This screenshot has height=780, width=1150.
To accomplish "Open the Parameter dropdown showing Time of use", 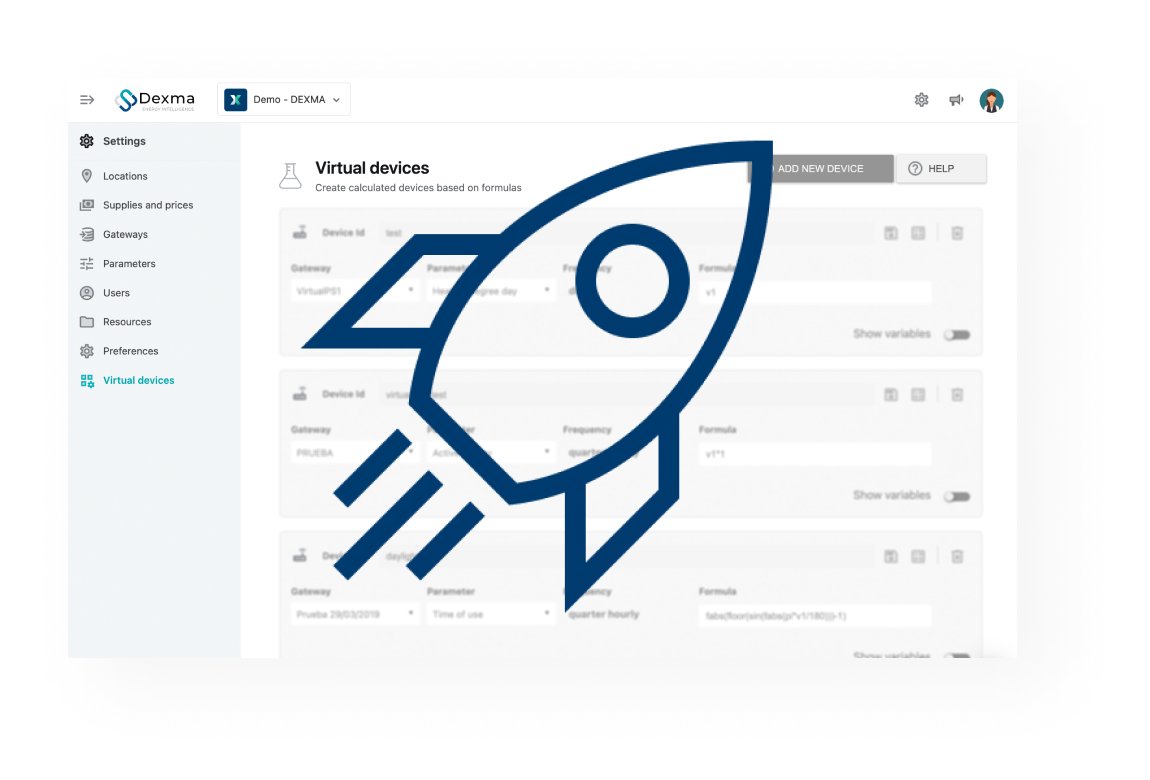I will point(490,614).
